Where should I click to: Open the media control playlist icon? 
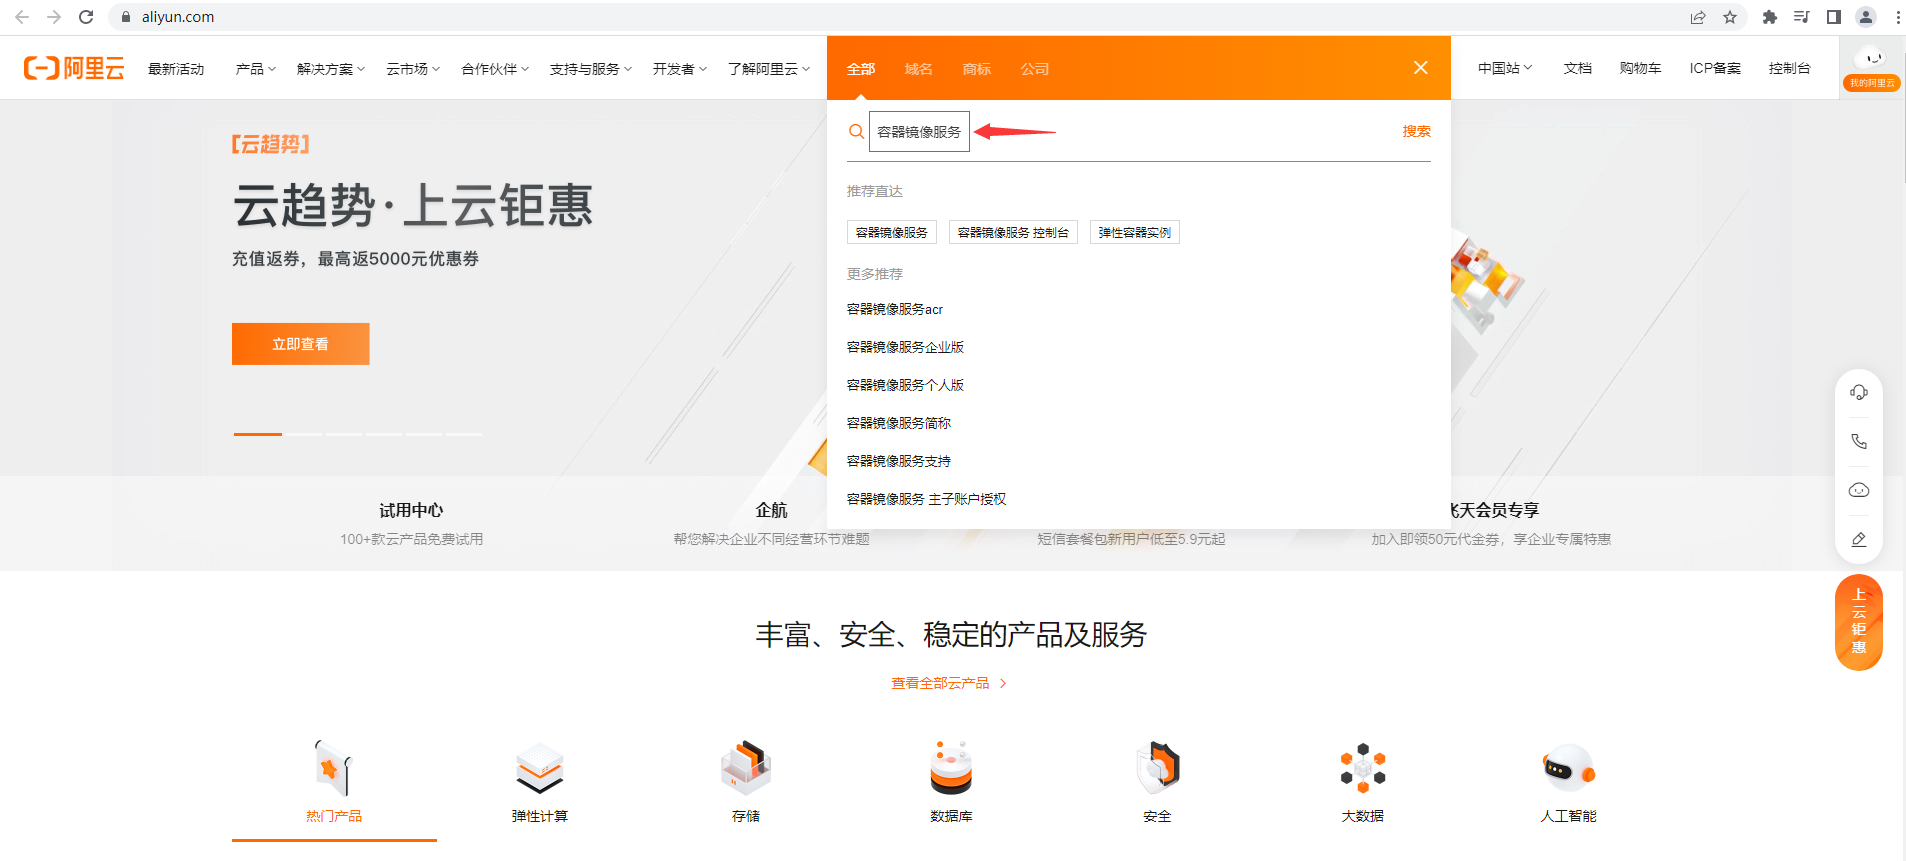(x=1802, y=17)
